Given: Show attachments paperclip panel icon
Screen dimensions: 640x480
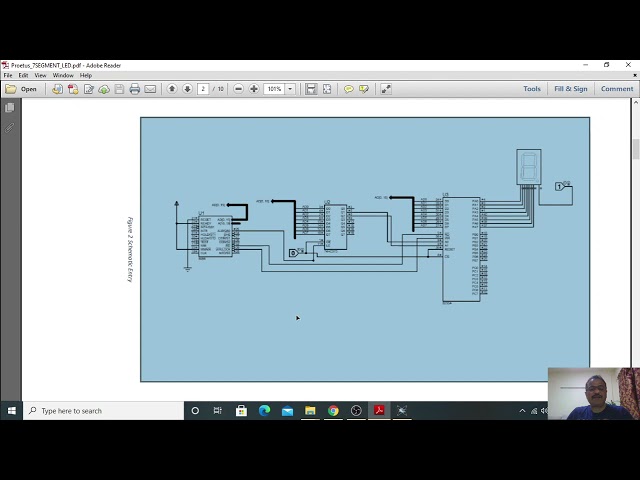Looking at the screenshot, I should 10,128.
